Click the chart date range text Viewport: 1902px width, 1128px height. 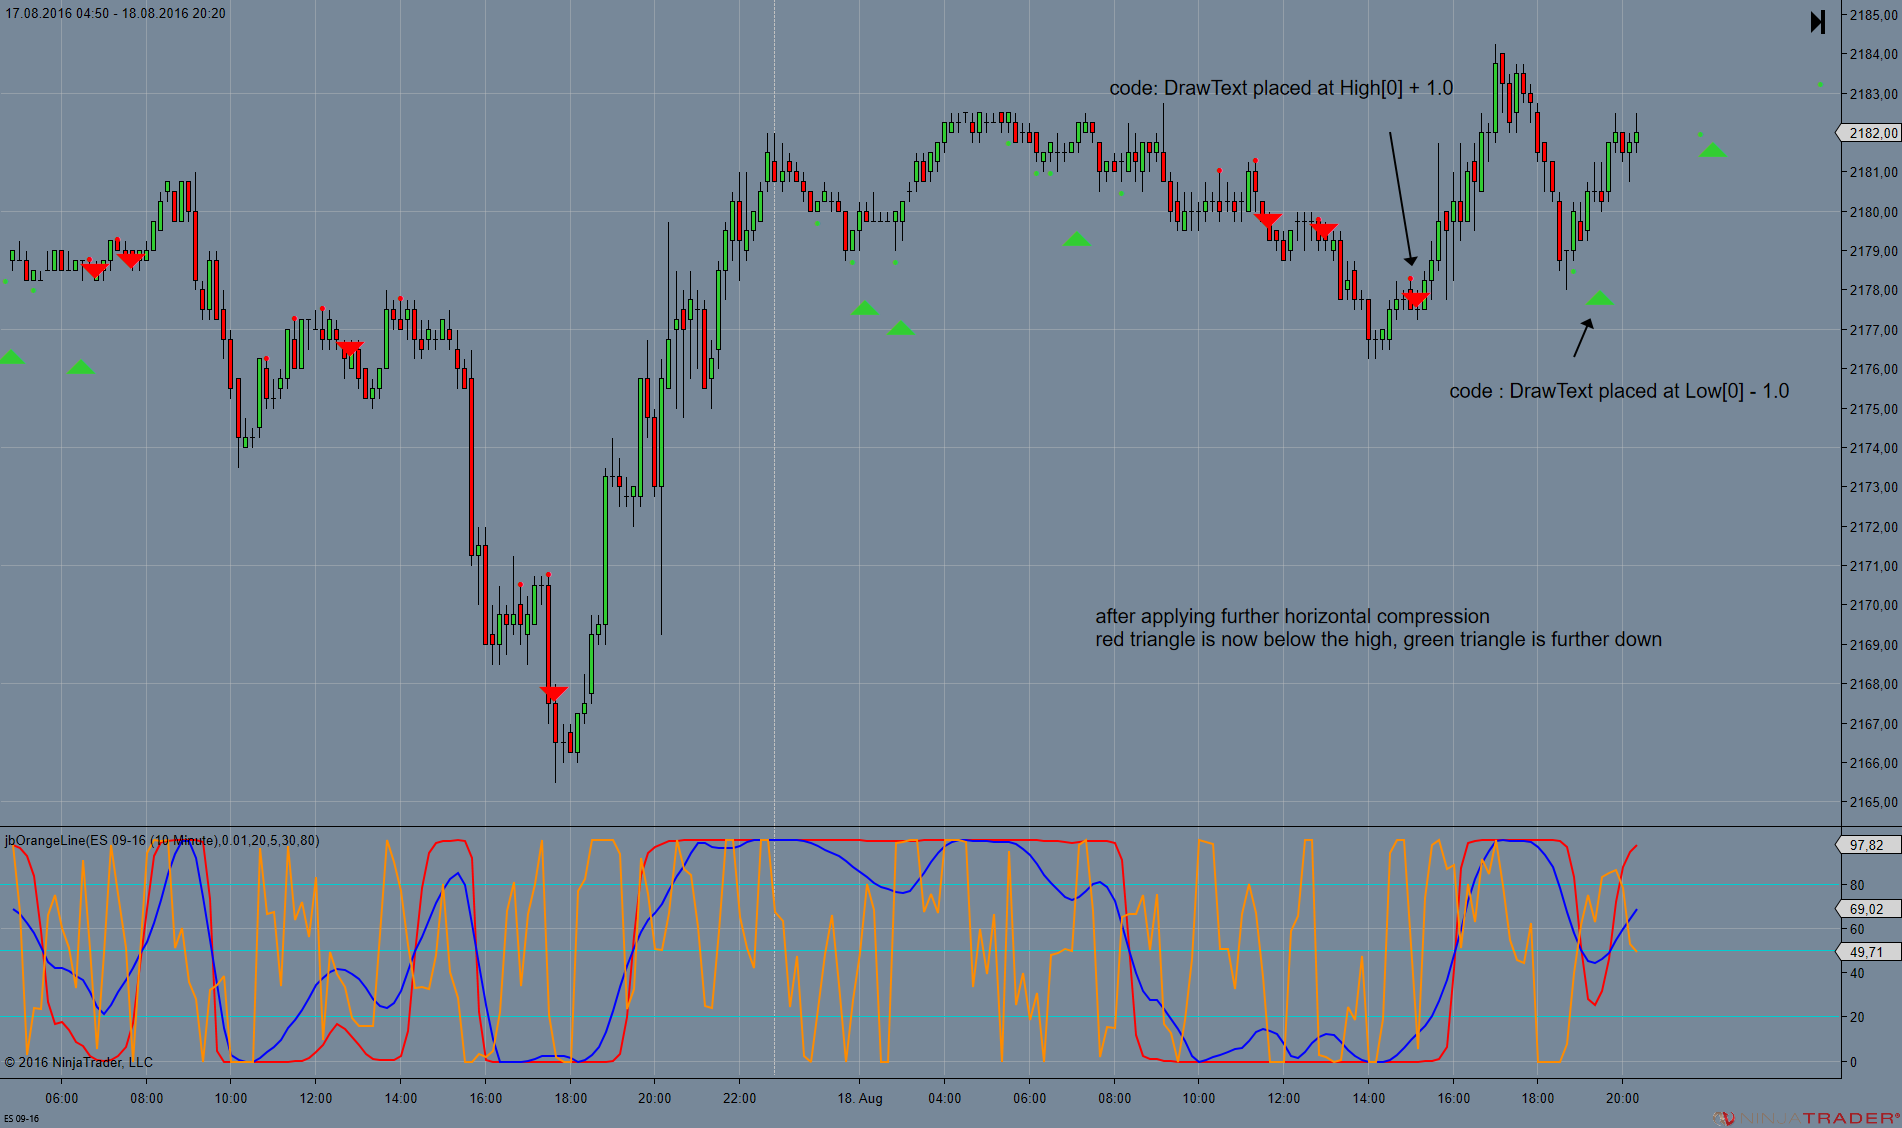[115, 13]
